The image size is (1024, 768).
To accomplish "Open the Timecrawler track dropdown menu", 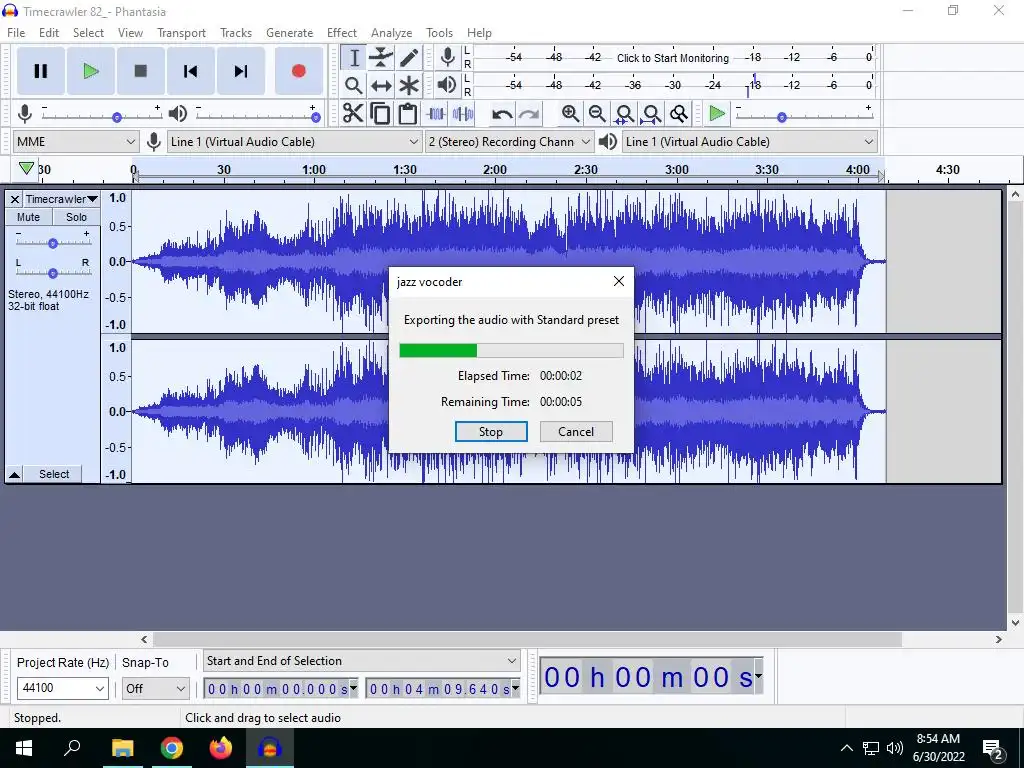I will 61,199.
